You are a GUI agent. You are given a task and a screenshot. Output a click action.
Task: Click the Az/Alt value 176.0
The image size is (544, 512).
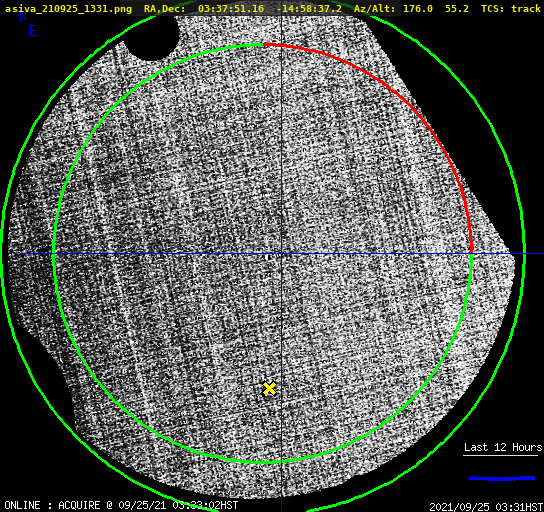(418, 8)
